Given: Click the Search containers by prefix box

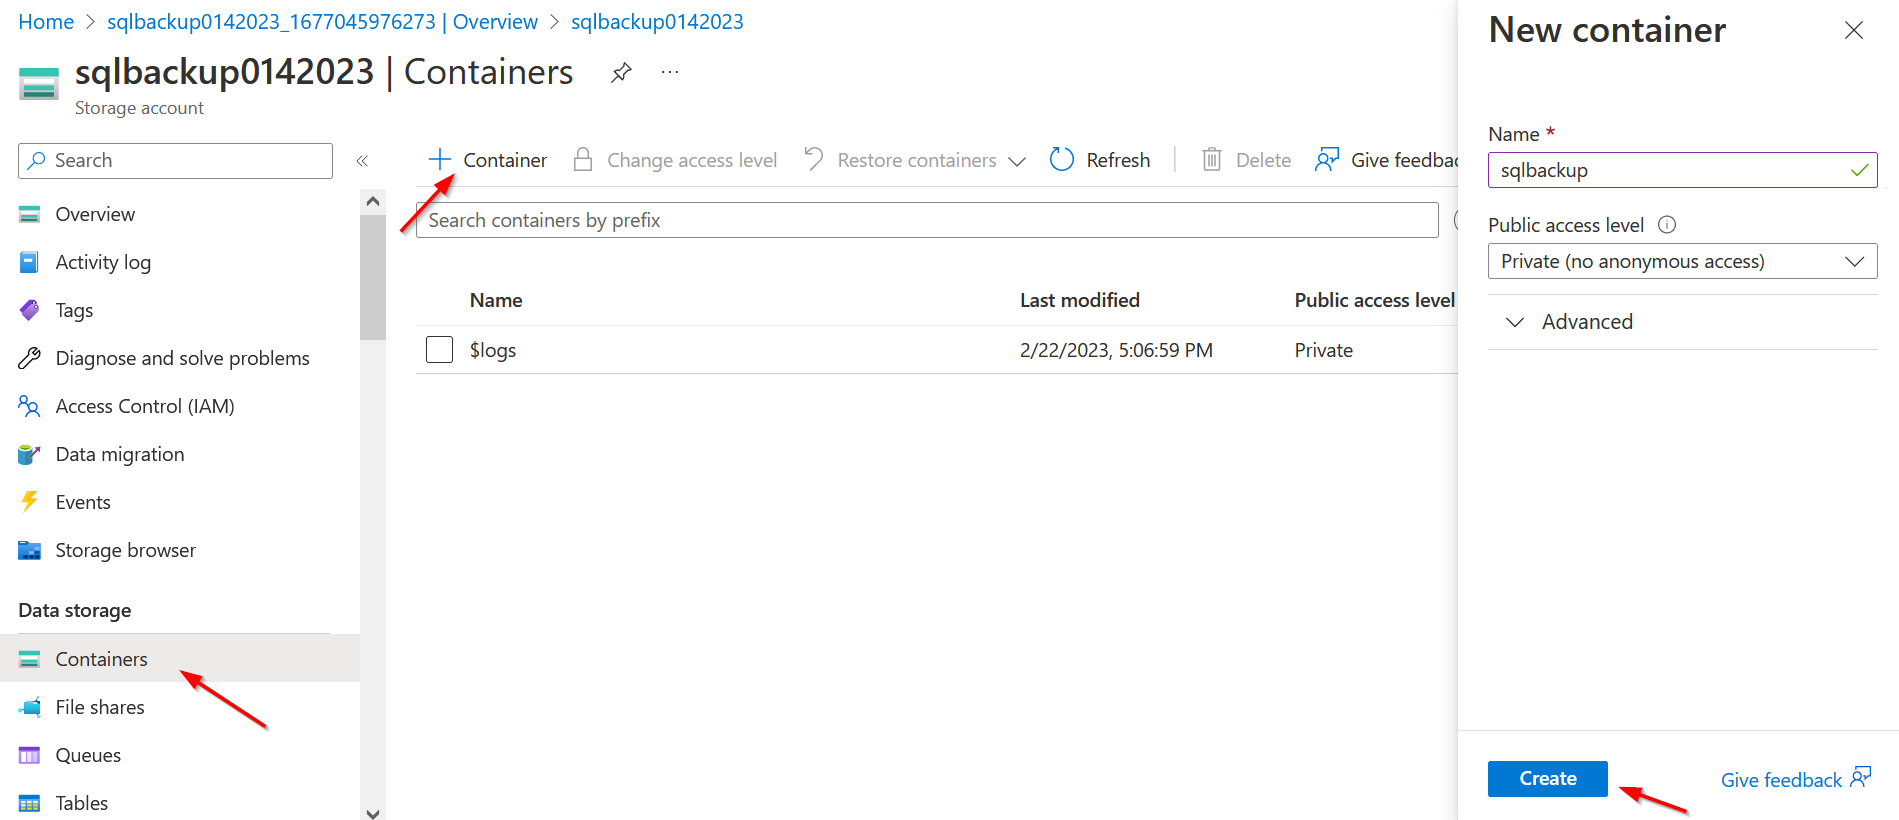Looking at the screenshot, I should tap(927, 220).
